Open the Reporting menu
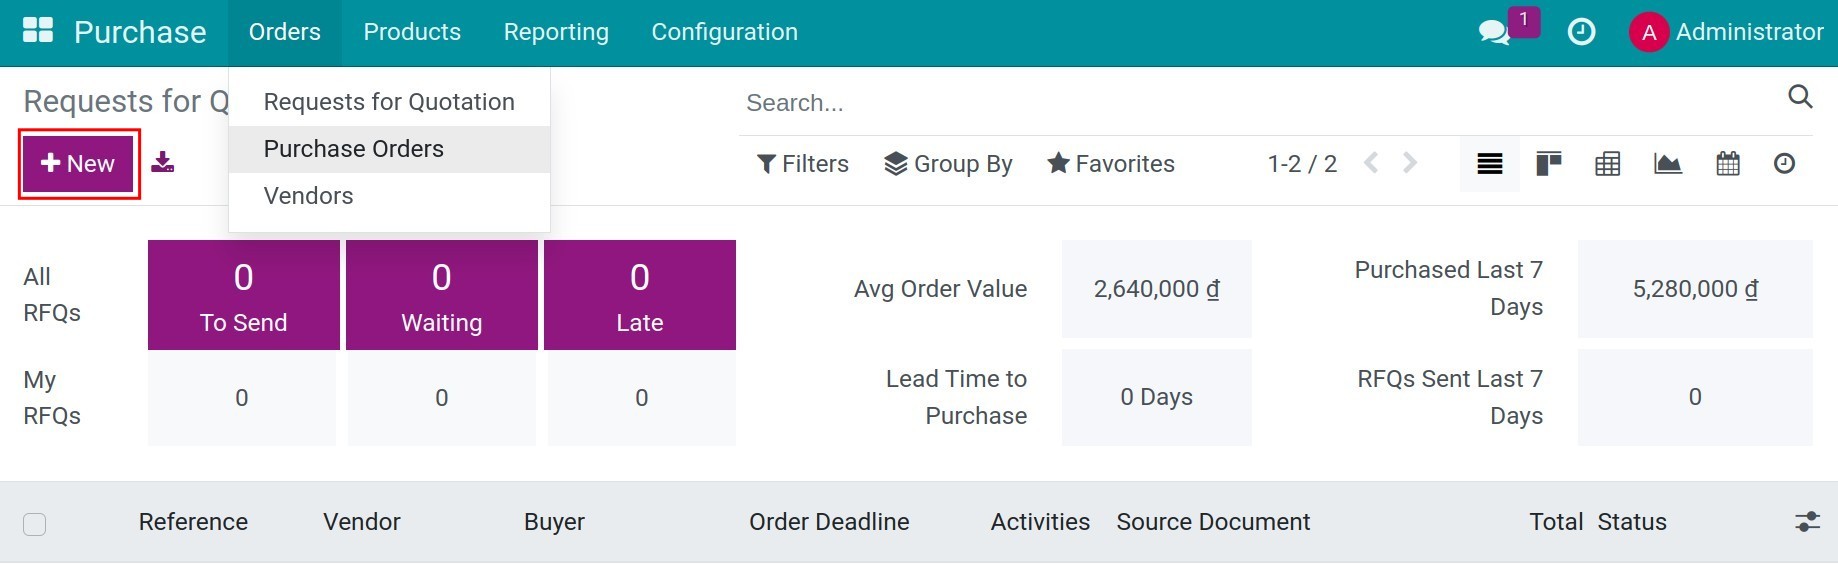Viewport: 1838px width, 565px height. [x=556, y=32]
